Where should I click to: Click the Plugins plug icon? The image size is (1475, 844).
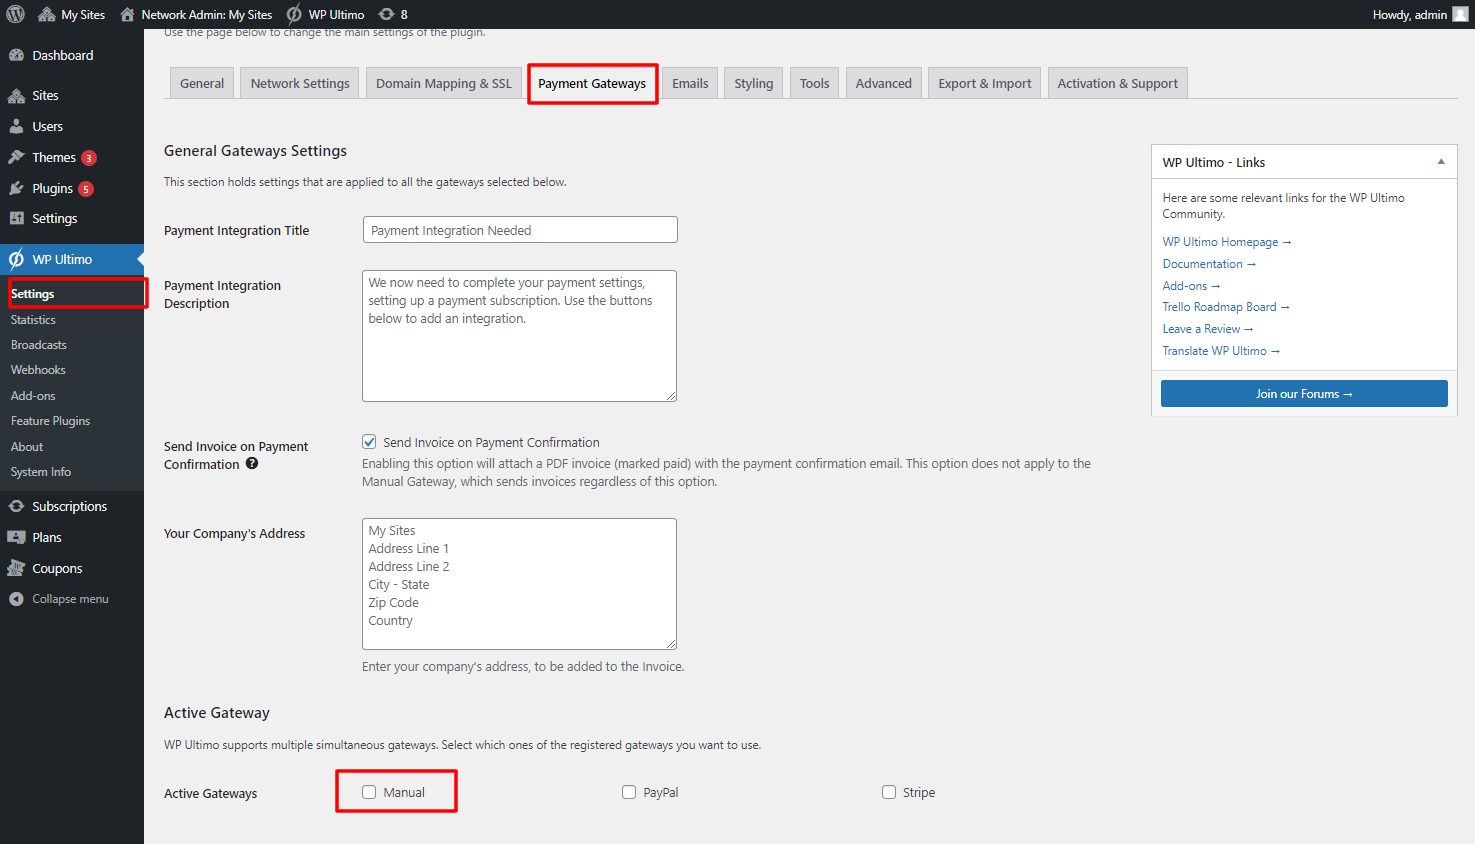[16, 188]
